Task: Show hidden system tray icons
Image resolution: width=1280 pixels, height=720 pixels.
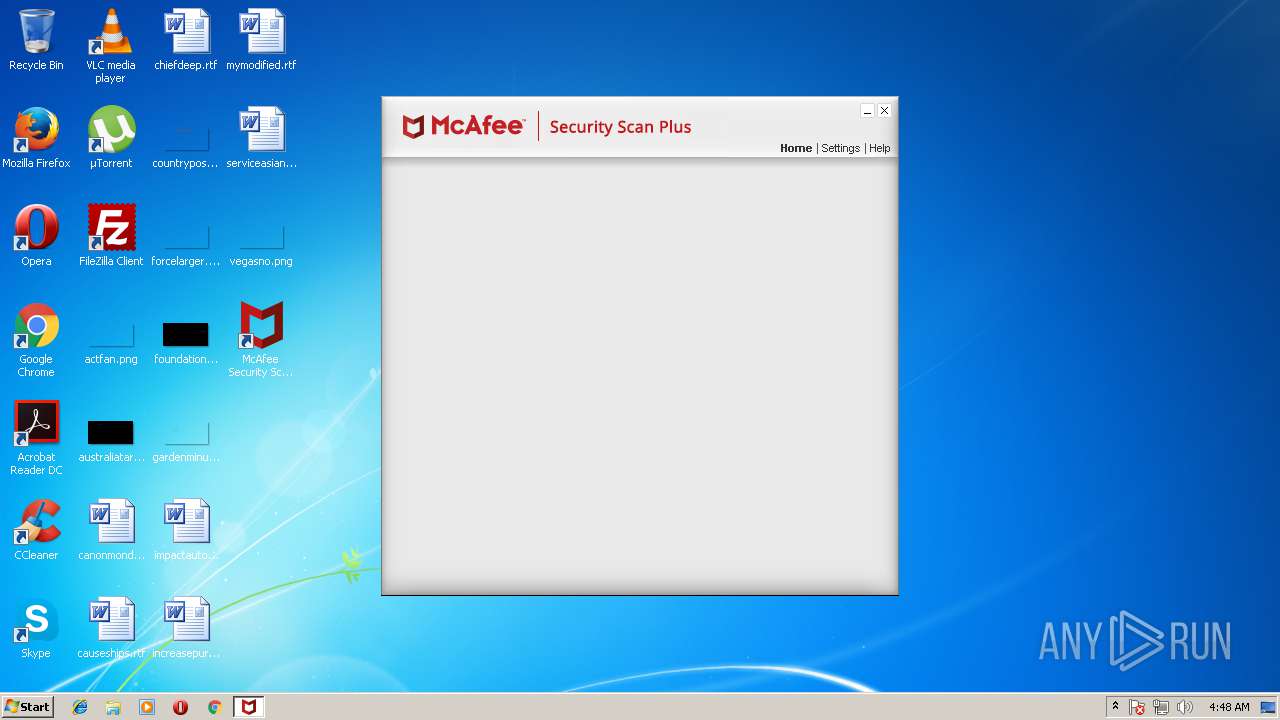Action: (x=1115, y=707)
